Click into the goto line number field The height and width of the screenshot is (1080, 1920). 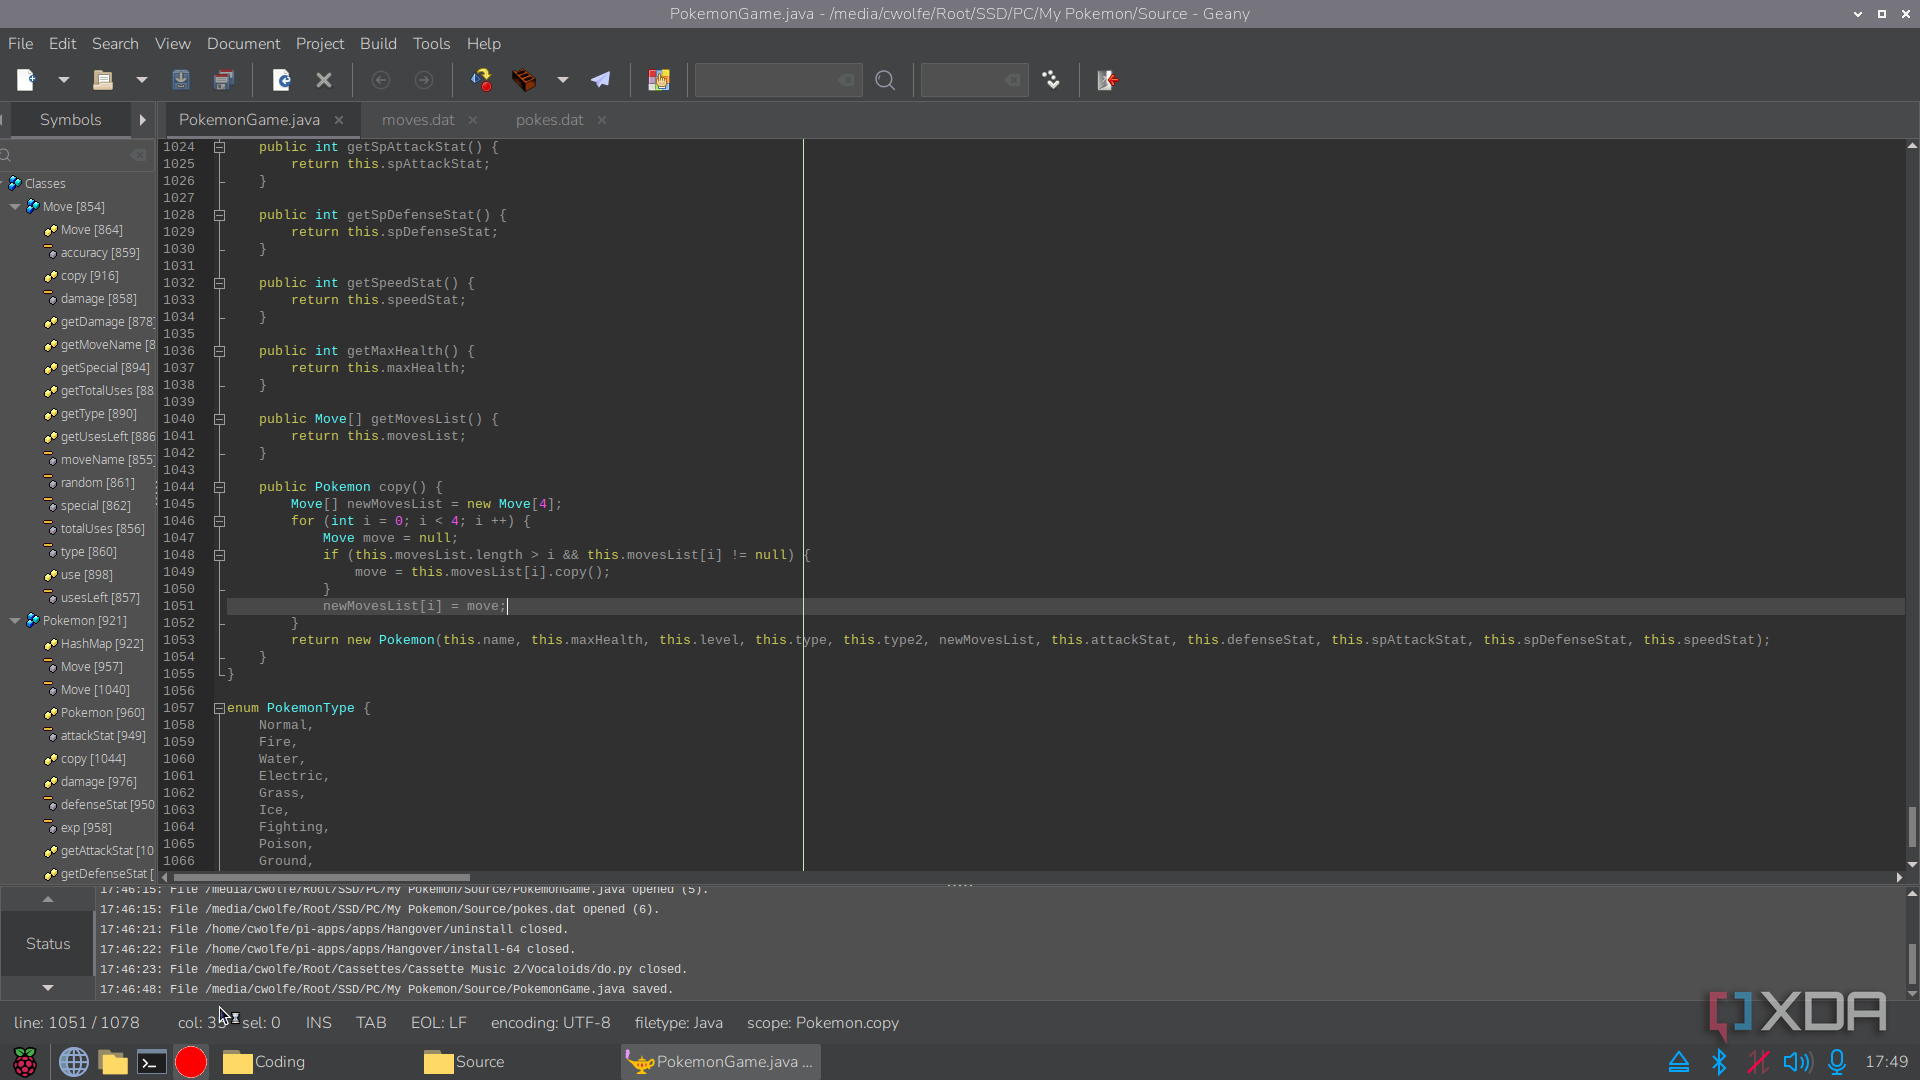click(974, 80)
